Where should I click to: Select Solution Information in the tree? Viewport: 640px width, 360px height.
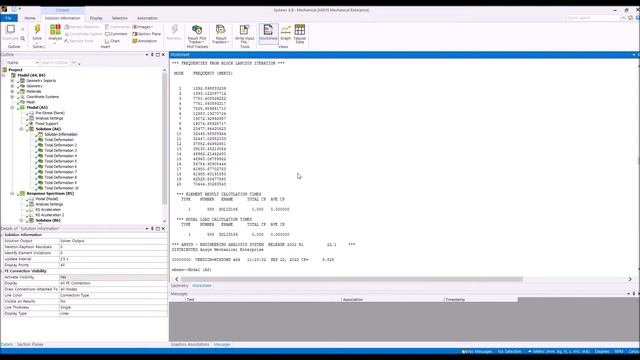pyautogui.click(x=61, y=134)
